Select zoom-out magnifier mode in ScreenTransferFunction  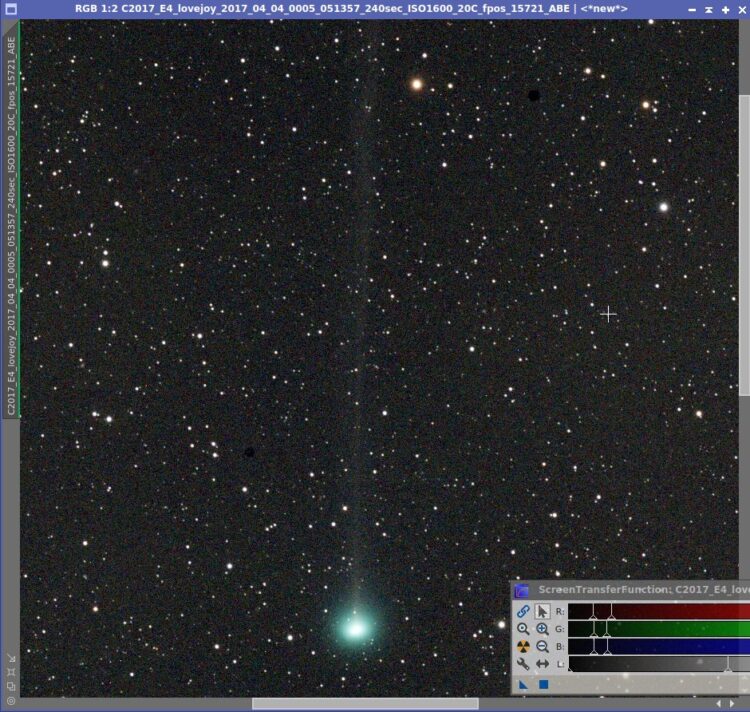542,646
